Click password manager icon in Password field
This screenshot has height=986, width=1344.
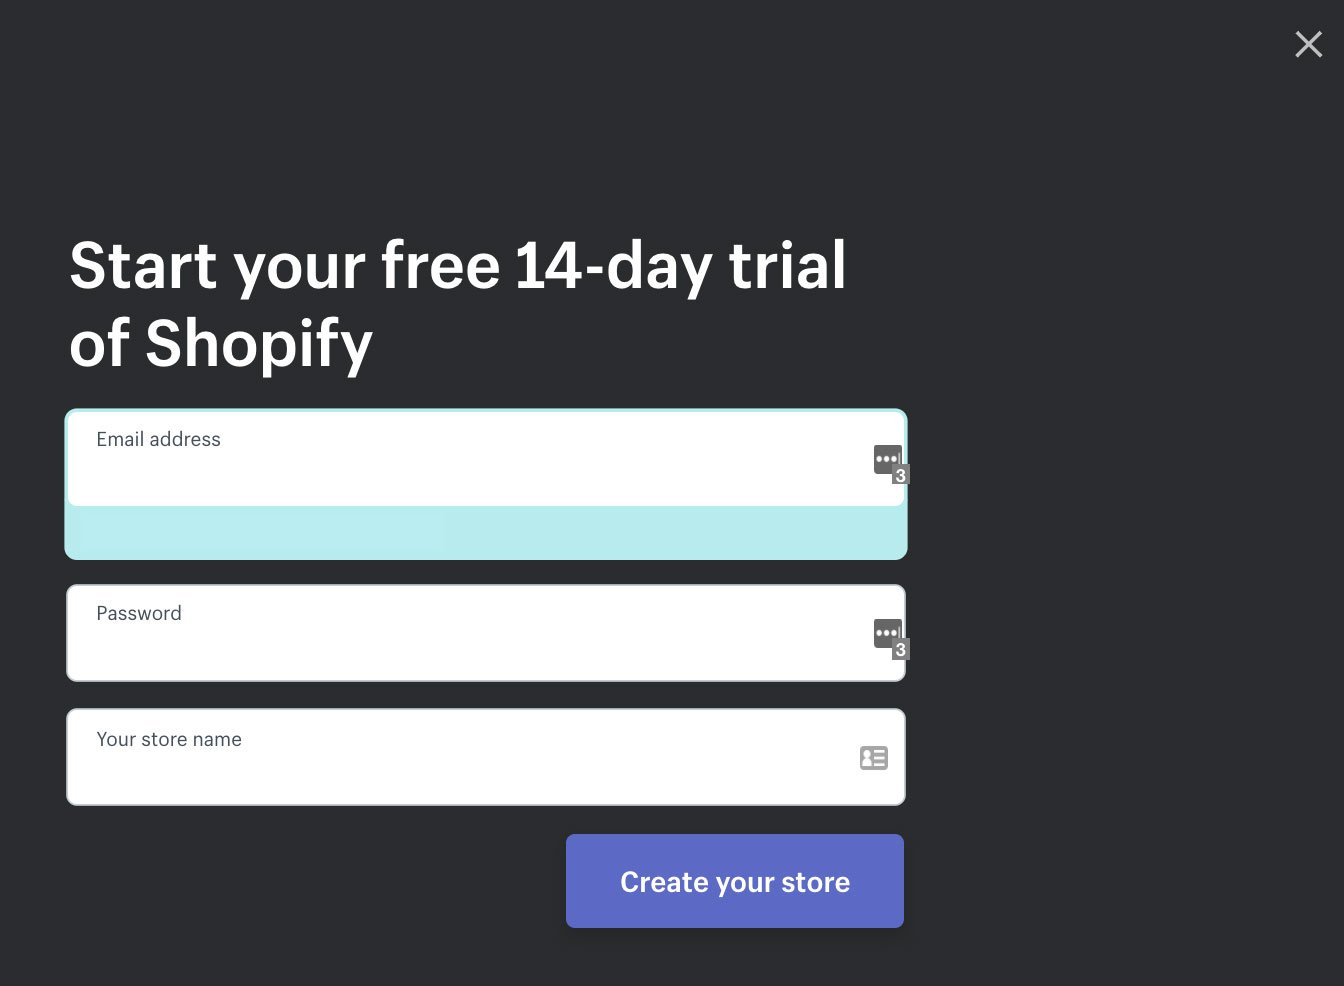885,632
